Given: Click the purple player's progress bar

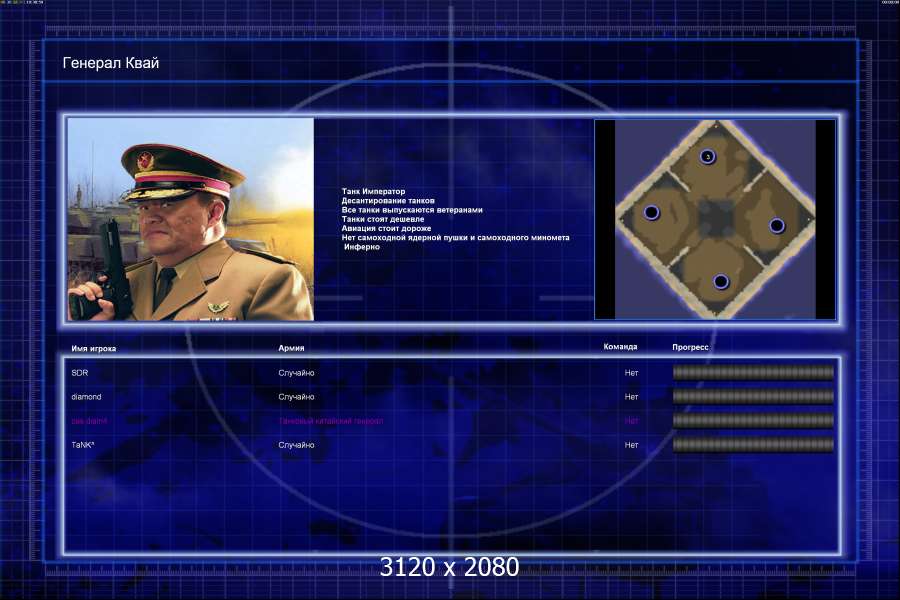Looking at the screenshot, I should pos(753,420).
